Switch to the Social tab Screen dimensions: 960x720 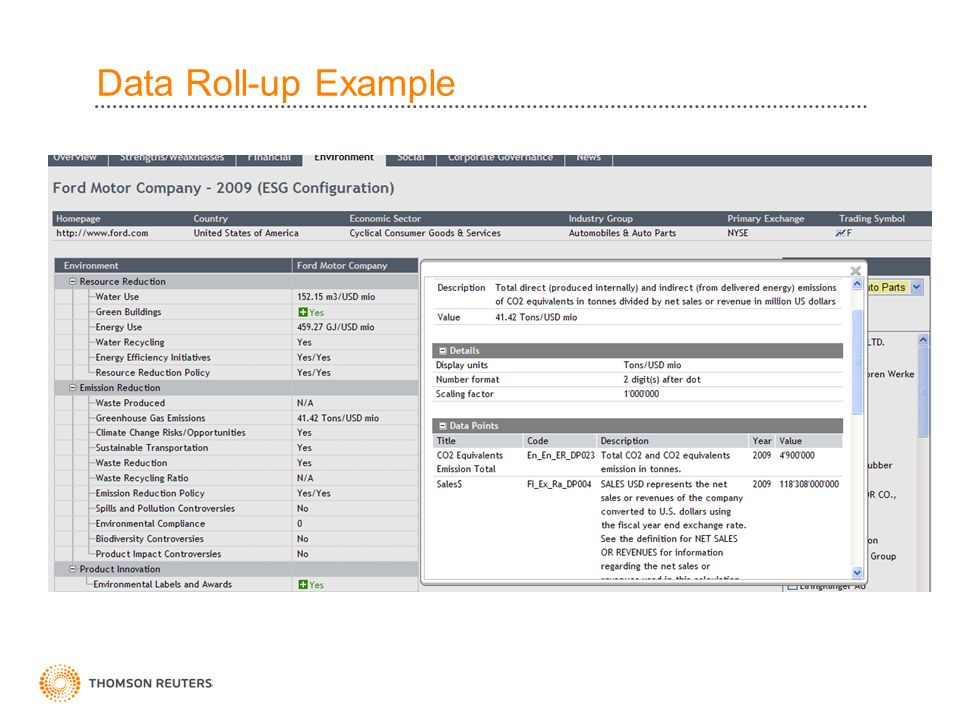[x=411, y=158]
